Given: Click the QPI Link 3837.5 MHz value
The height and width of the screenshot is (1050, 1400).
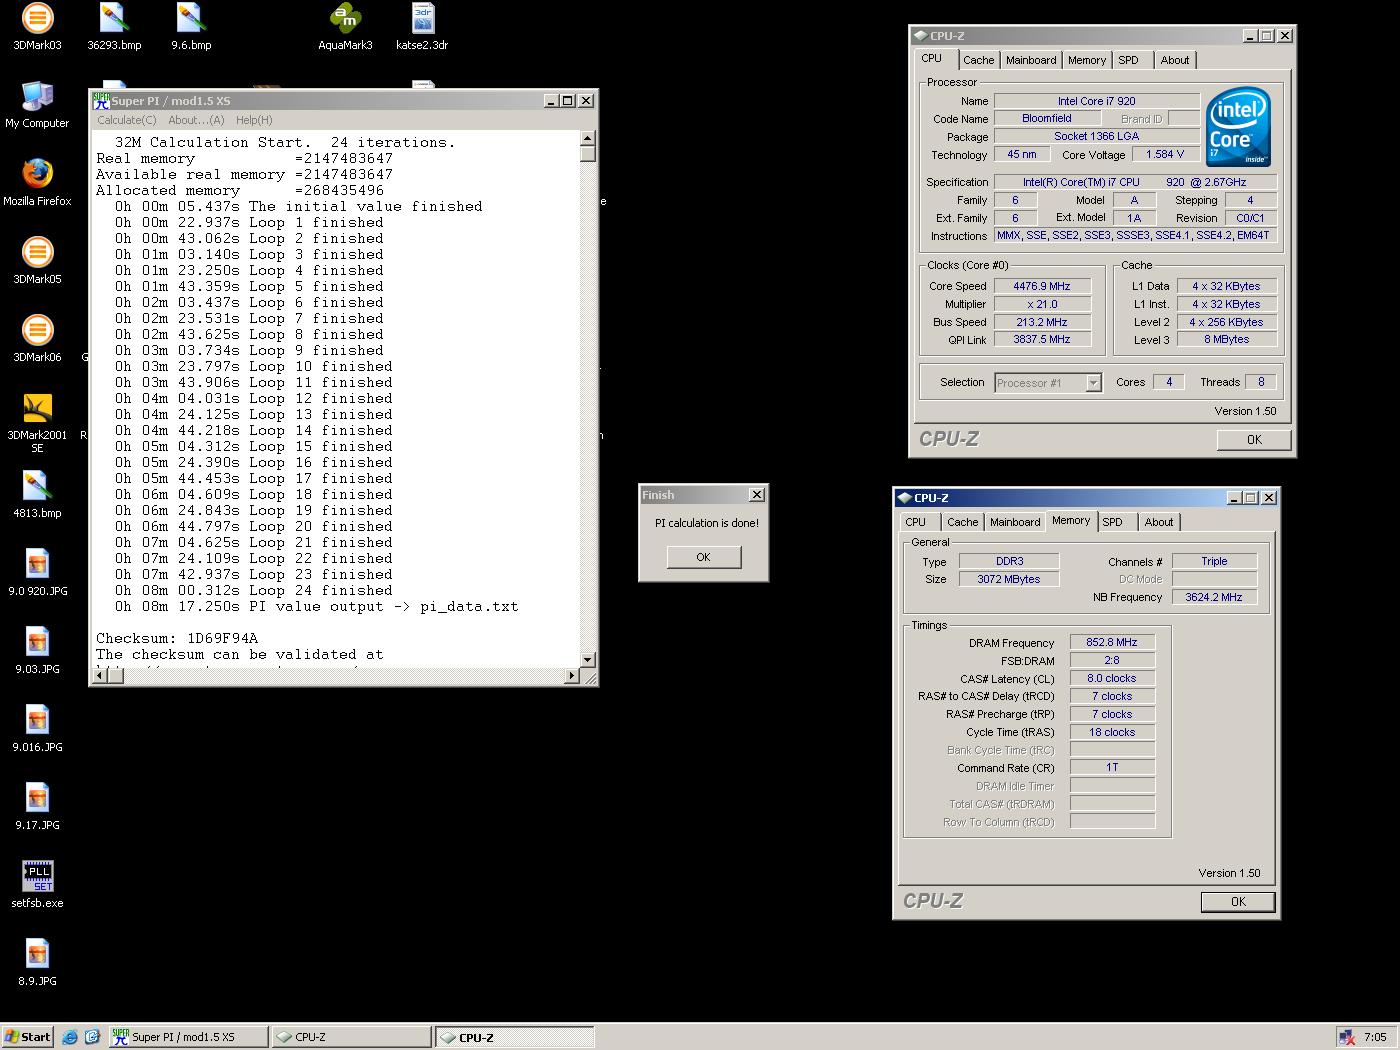Looking at the screenshot, I should (1041, 340).
